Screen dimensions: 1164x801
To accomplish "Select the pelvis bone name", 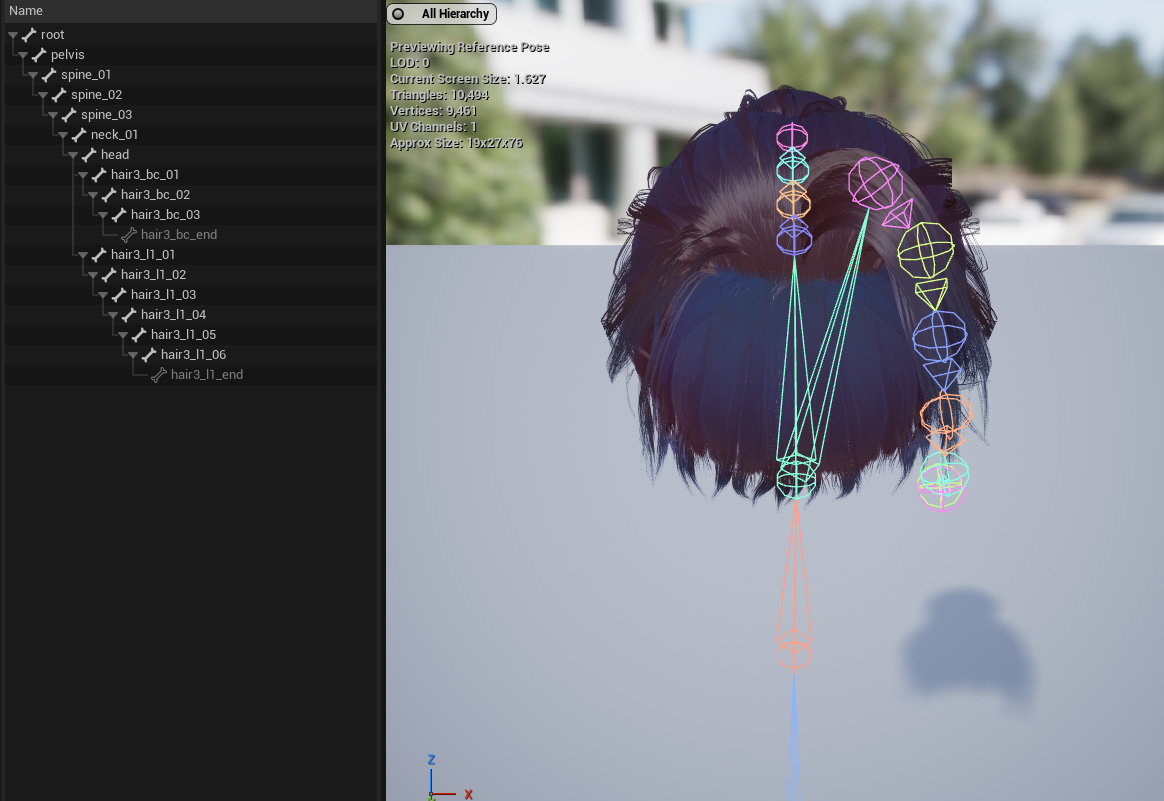I will coord(68,55).
